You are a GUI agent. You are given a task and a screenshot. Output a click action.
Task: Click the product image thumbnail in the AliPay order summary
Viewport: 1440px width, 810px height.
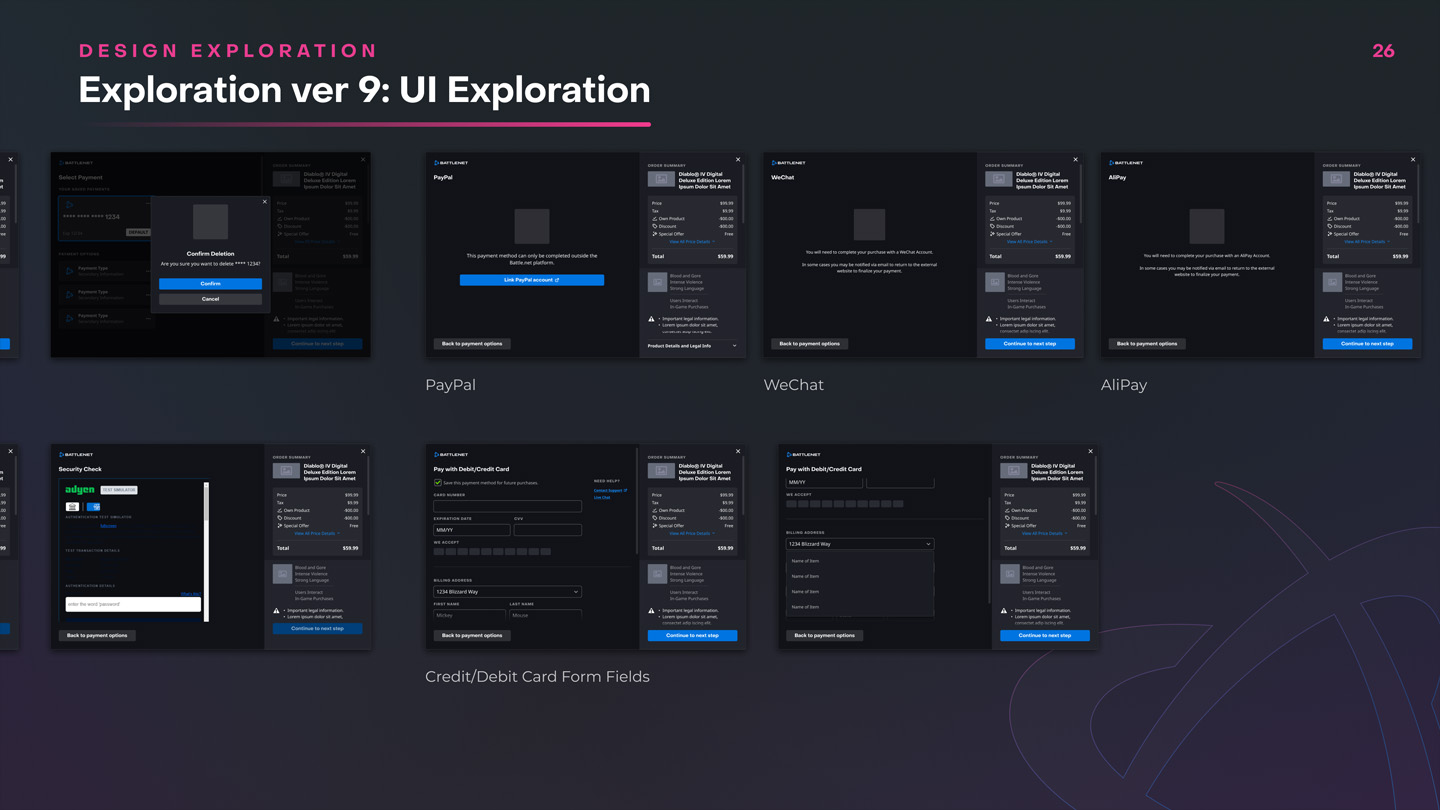click(1337, 179)
